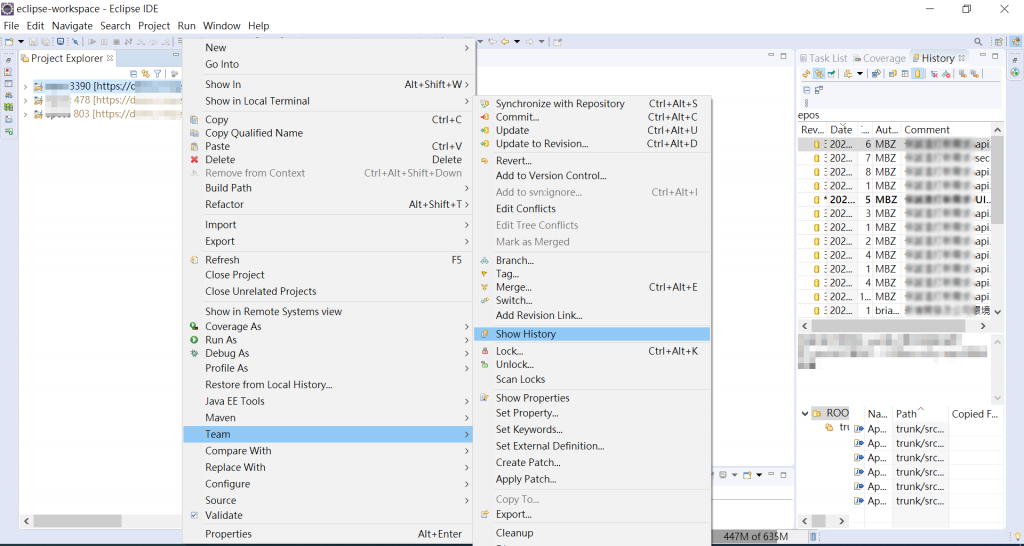Image resolution: width=1024 pixels, height=546 pixels.
Task: Switch to the Coverage tab
Action: pyautogui.click(x=879, y=58)
